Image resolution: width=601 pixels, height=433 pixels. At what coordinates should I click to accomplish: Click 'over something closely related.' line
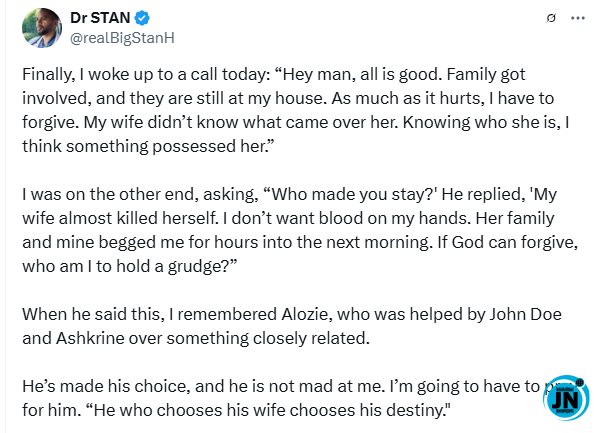tap(249, 338)
